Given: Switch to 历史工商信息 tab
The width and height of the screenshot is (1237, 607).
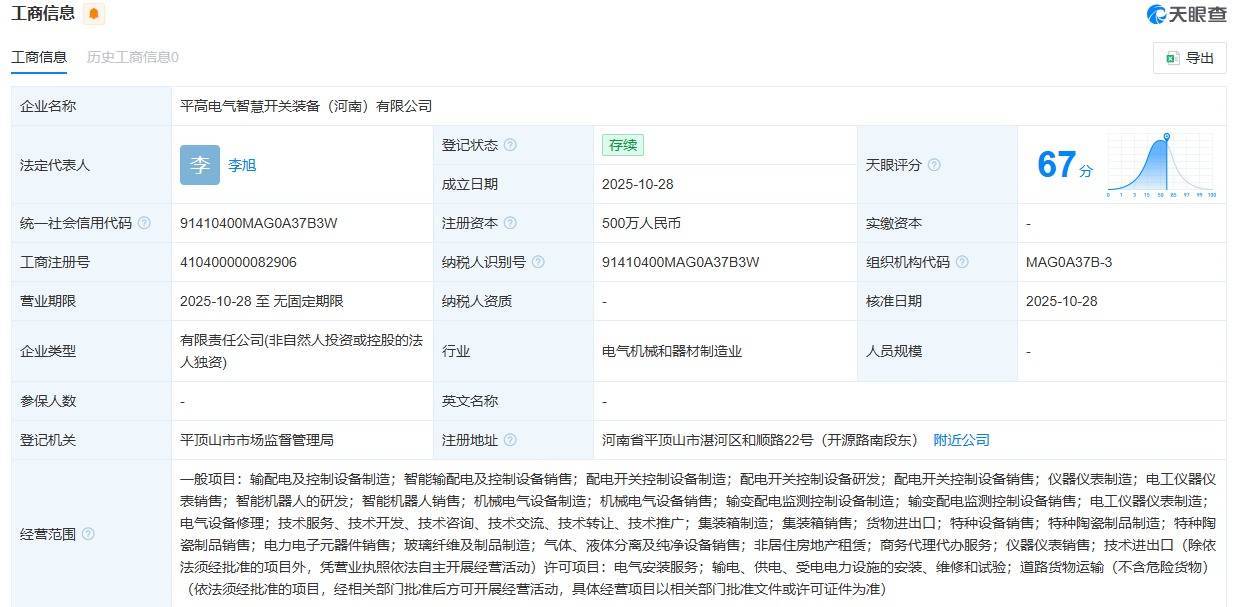Looking at the screenshot, I should click(x=133, y=57).
